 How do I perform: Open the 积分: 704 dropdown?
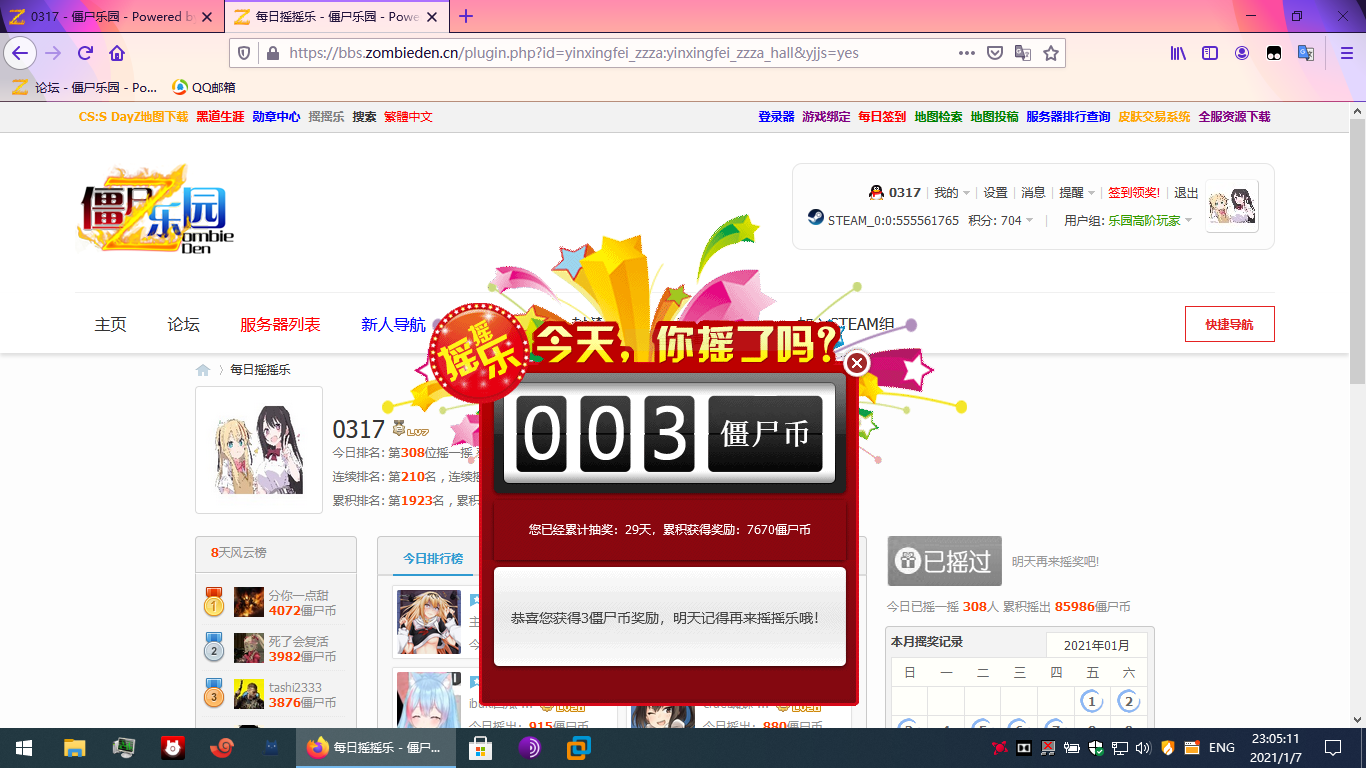tap(1000, 220)
